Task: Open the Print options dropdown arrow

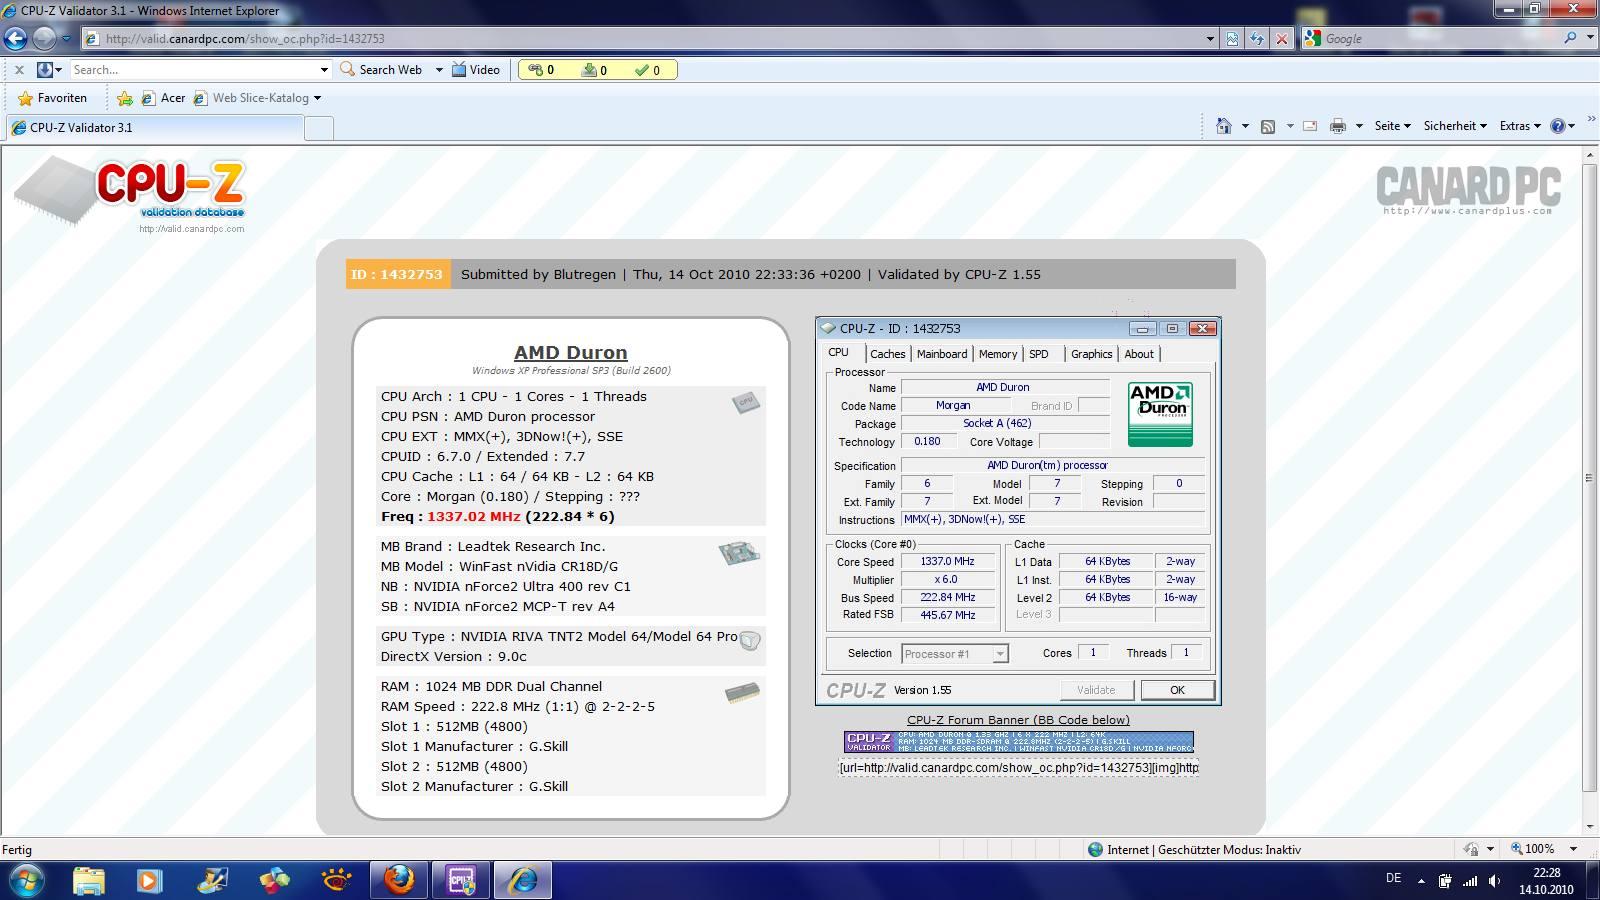Action: click(1359, 126)
